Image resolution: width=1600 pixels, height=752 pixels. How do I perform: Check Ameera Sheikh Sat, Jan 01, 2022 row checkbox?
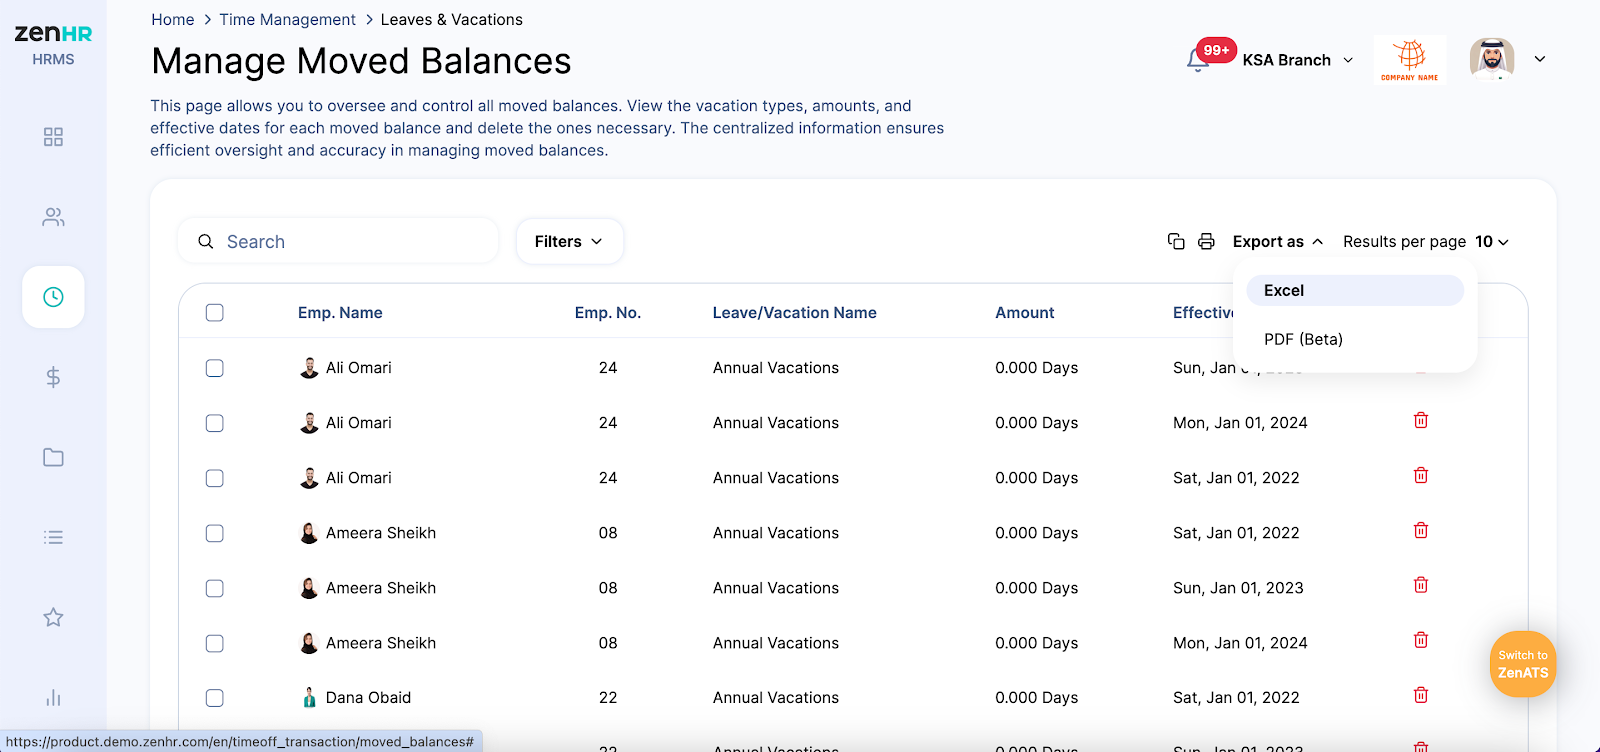(214, 533)
